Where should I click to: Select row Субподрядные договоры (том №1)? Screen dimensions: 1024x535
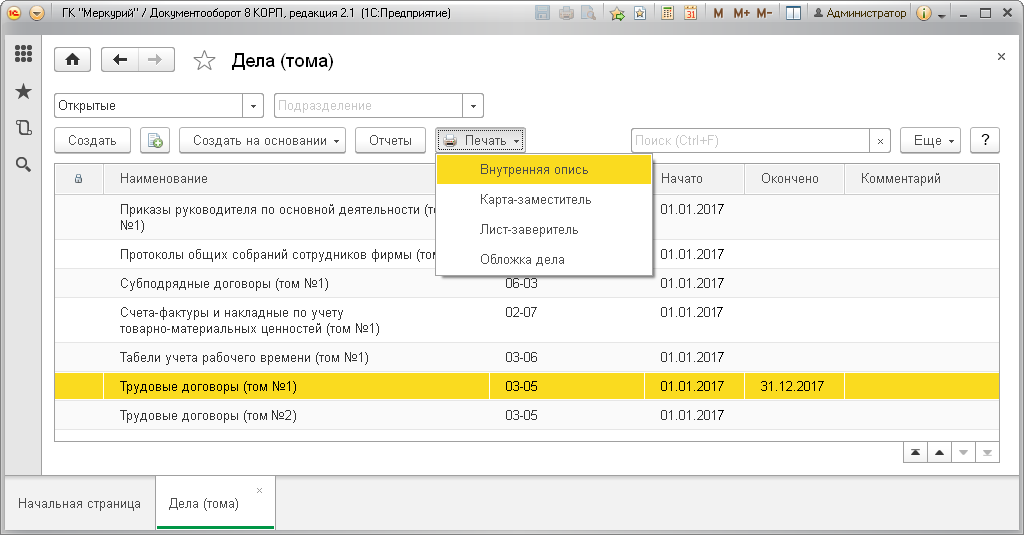(x=526, y=284)
